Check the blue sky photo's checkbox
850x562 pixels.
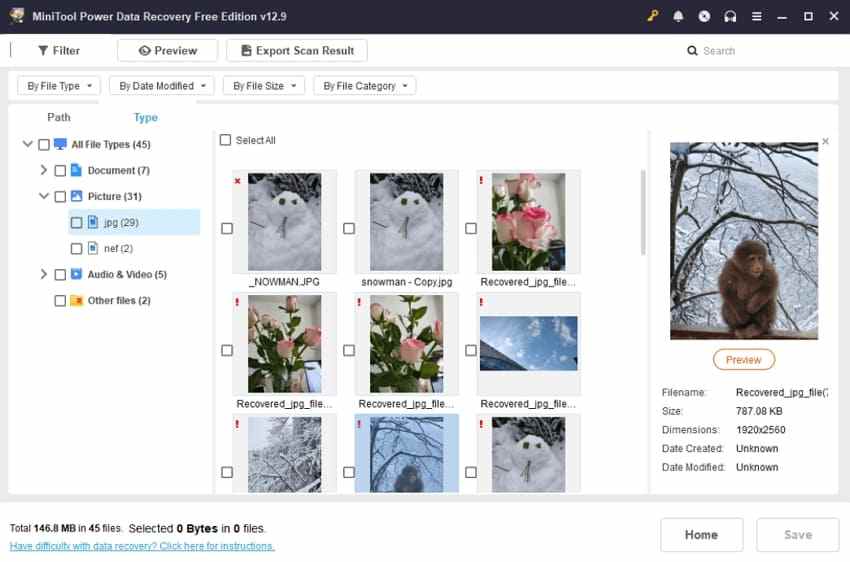(471, 351)
